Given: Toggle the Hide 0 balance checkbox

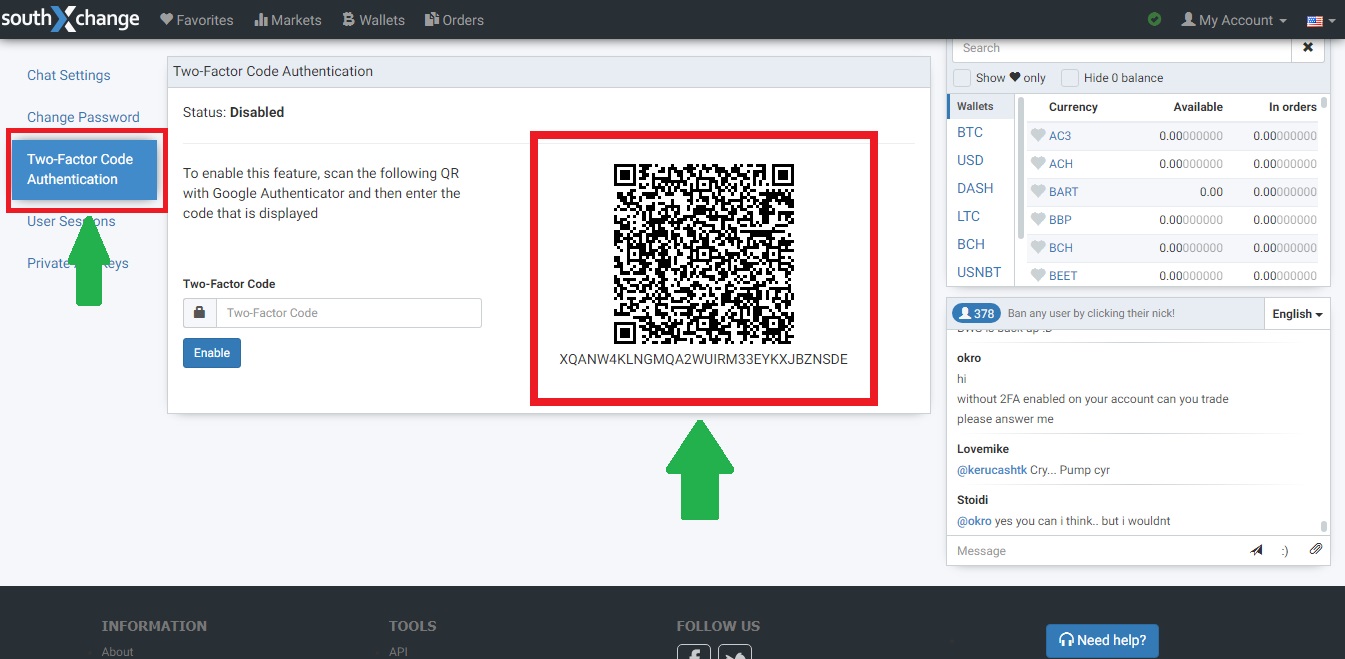Looking at the screenshot, I should tap(1070, 78).
